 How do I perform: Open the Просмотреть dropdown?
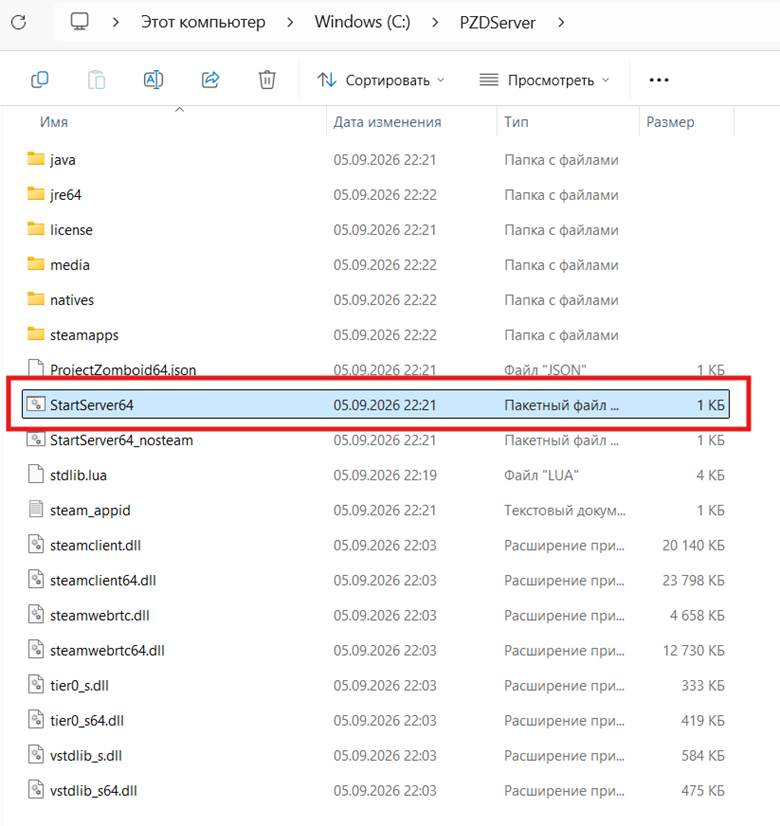pyautogui.click(x=545, y=80)
